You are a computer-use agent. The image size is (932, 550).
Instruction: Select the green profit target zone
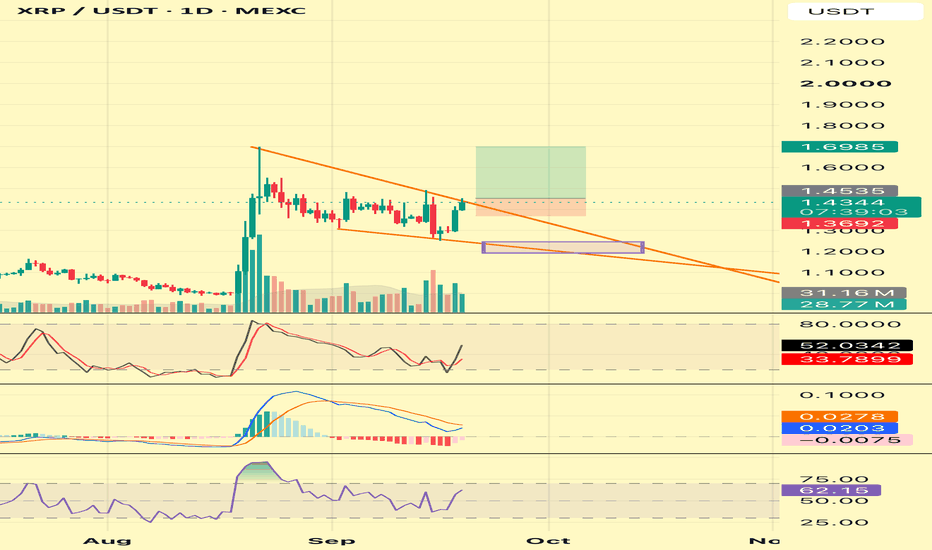click(x=531, y=172)
